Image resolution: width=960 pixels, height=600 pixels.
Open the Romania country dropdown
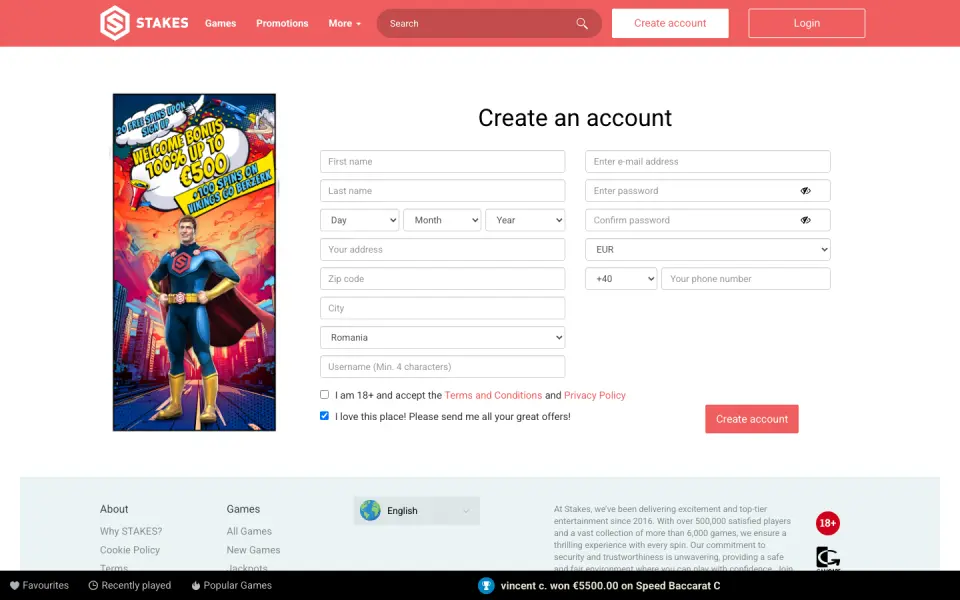coord(443,337)
